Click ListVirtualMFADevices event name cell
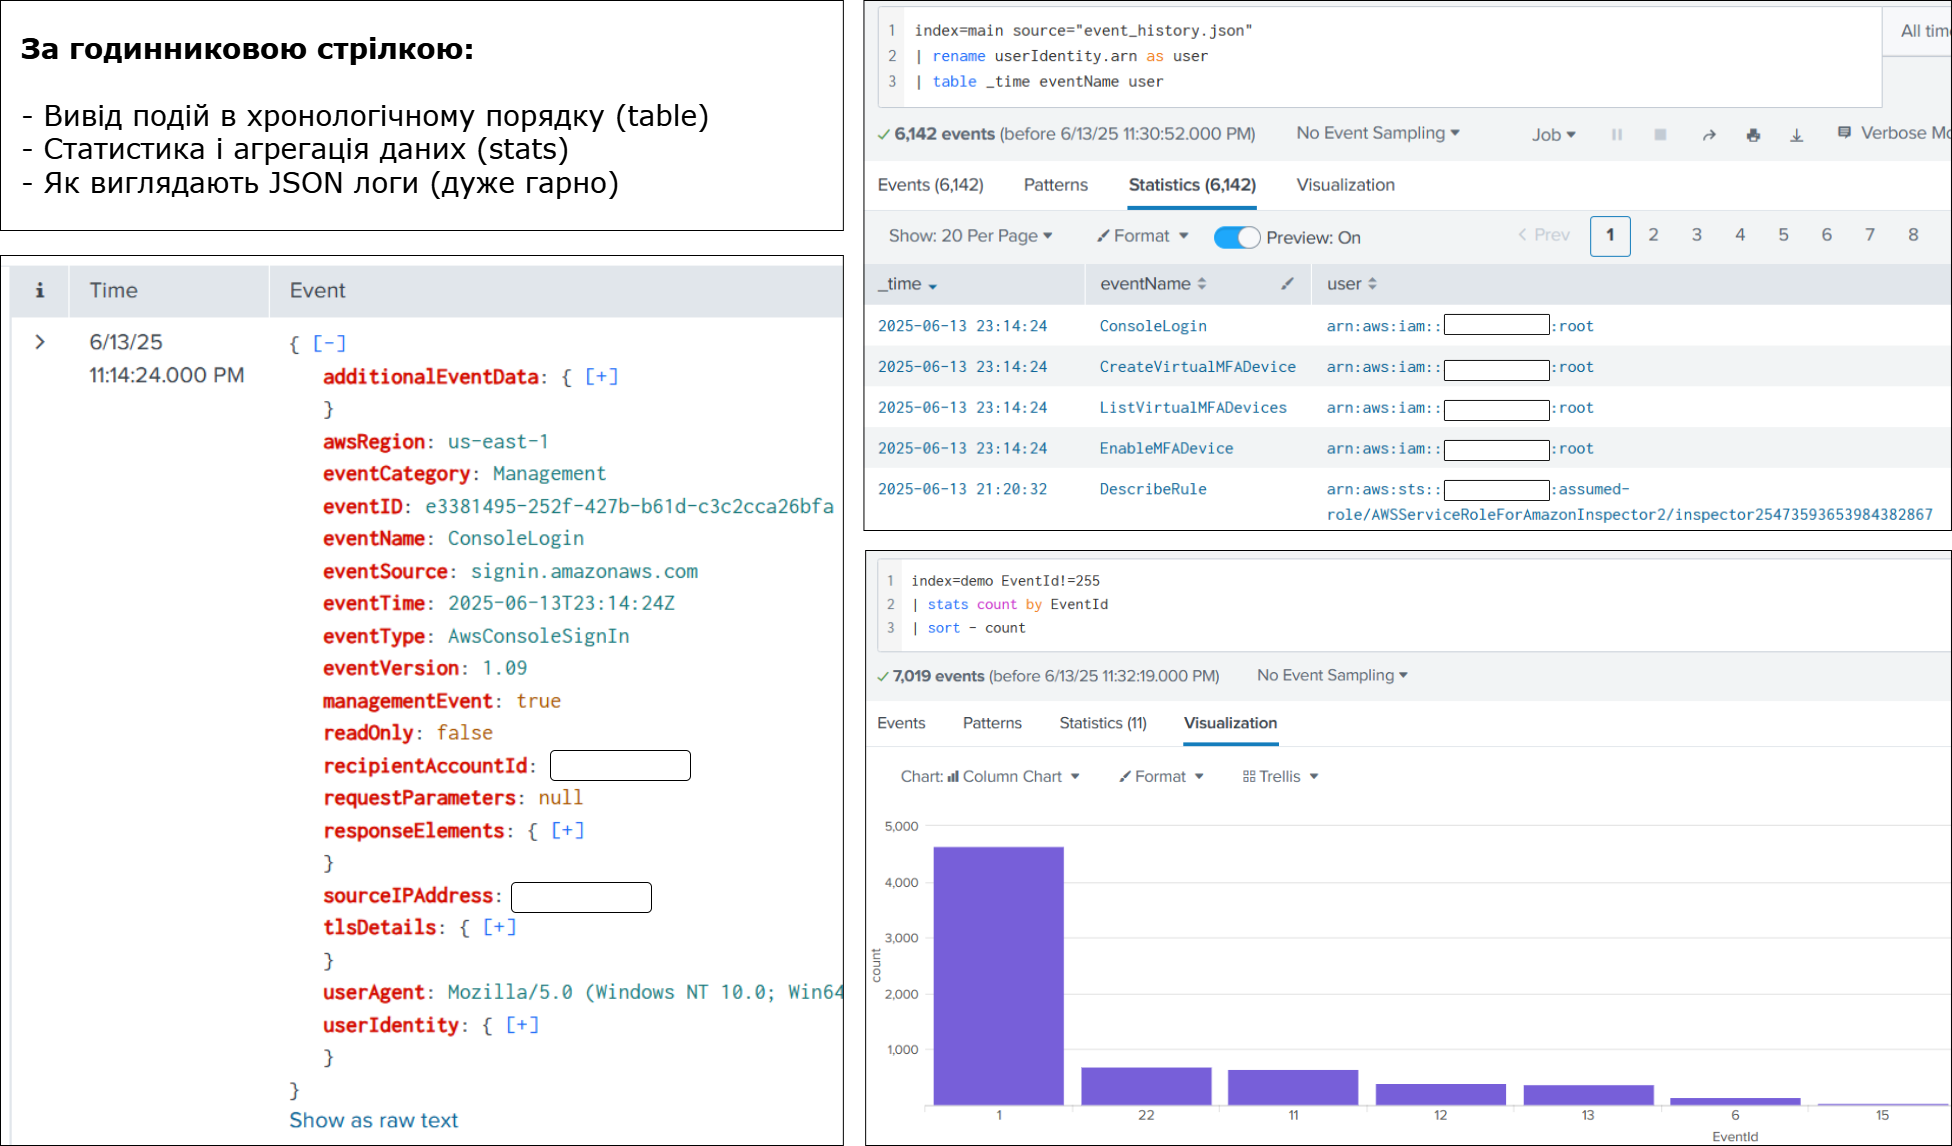This screenshot has width=1952, height=1146. (1193, 408)
